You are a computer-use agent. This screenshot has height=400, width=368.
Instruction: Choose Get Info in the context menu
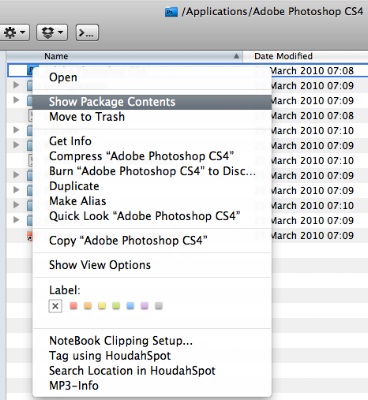[x=152, y=141]
